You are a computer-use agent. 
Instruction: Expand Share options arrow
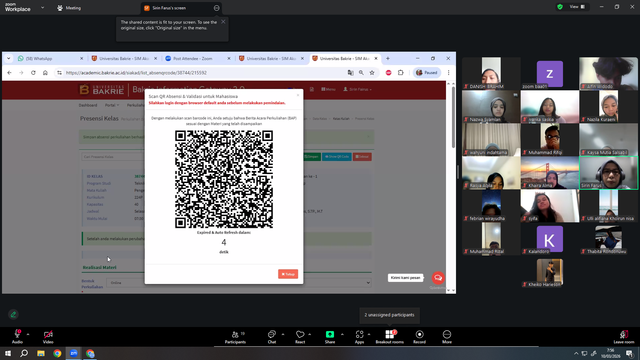pyautogui.click(x=342, y=334)
